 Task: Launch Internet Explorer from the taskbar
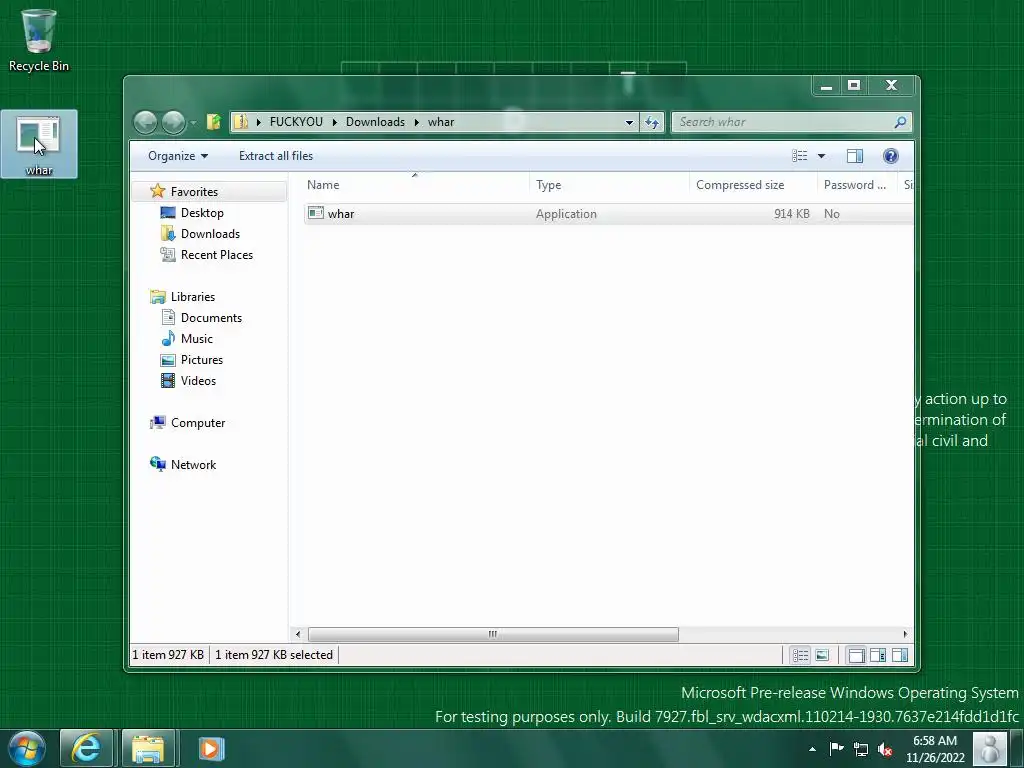(86, 748)
